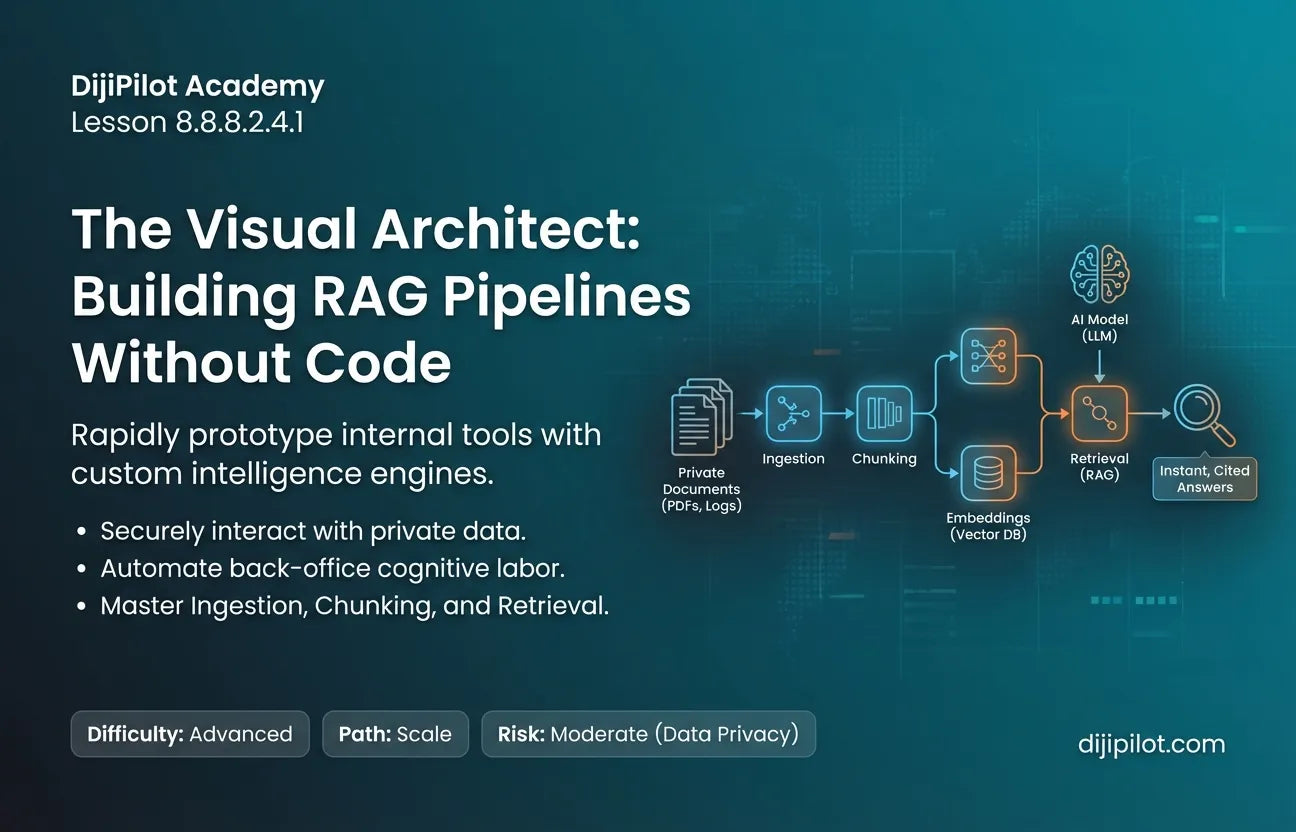
Task: Click the AI Model brain icon
Action: pyautogui.click(x=1099, y=274)
